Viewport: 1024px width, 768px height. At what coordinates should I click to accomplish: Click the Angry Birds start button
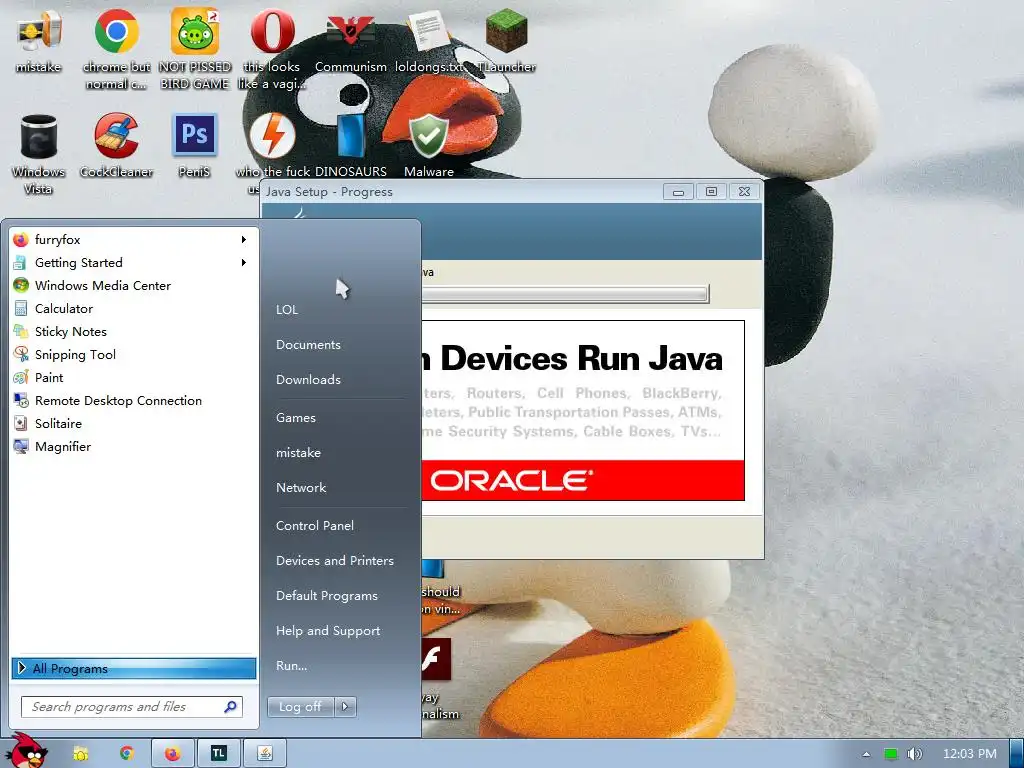coord(26,751)
